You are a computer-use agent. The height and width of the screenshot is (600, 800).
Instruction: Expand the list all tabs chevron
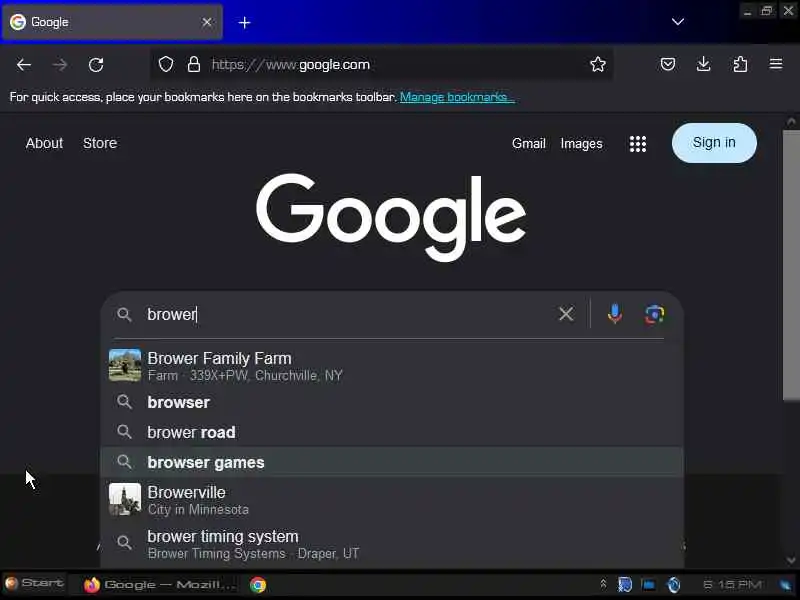[x=678, y=21]
